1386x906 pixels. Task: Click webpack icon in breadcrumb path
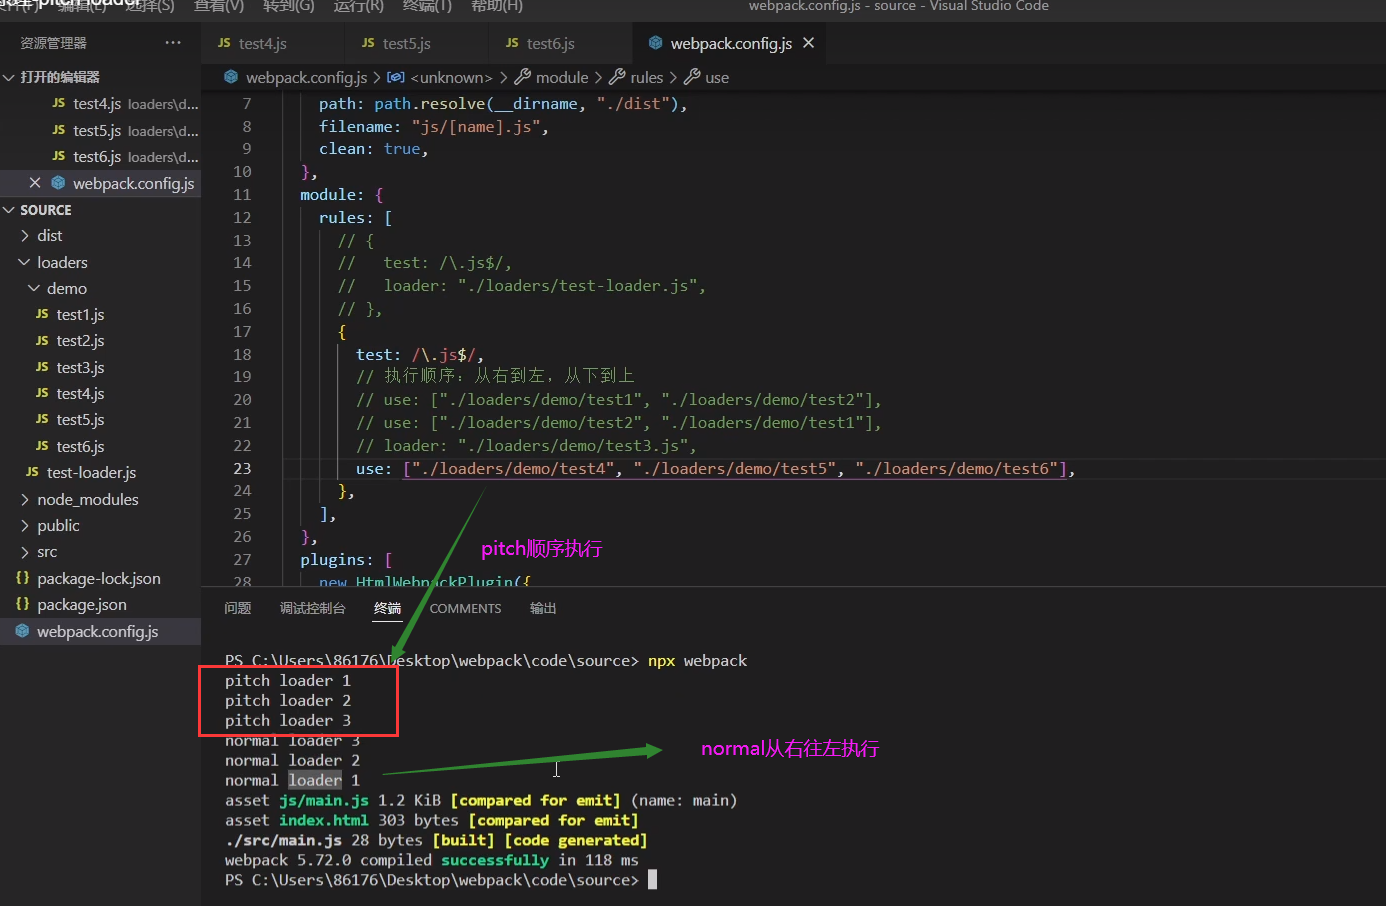[x=231, y=77]
